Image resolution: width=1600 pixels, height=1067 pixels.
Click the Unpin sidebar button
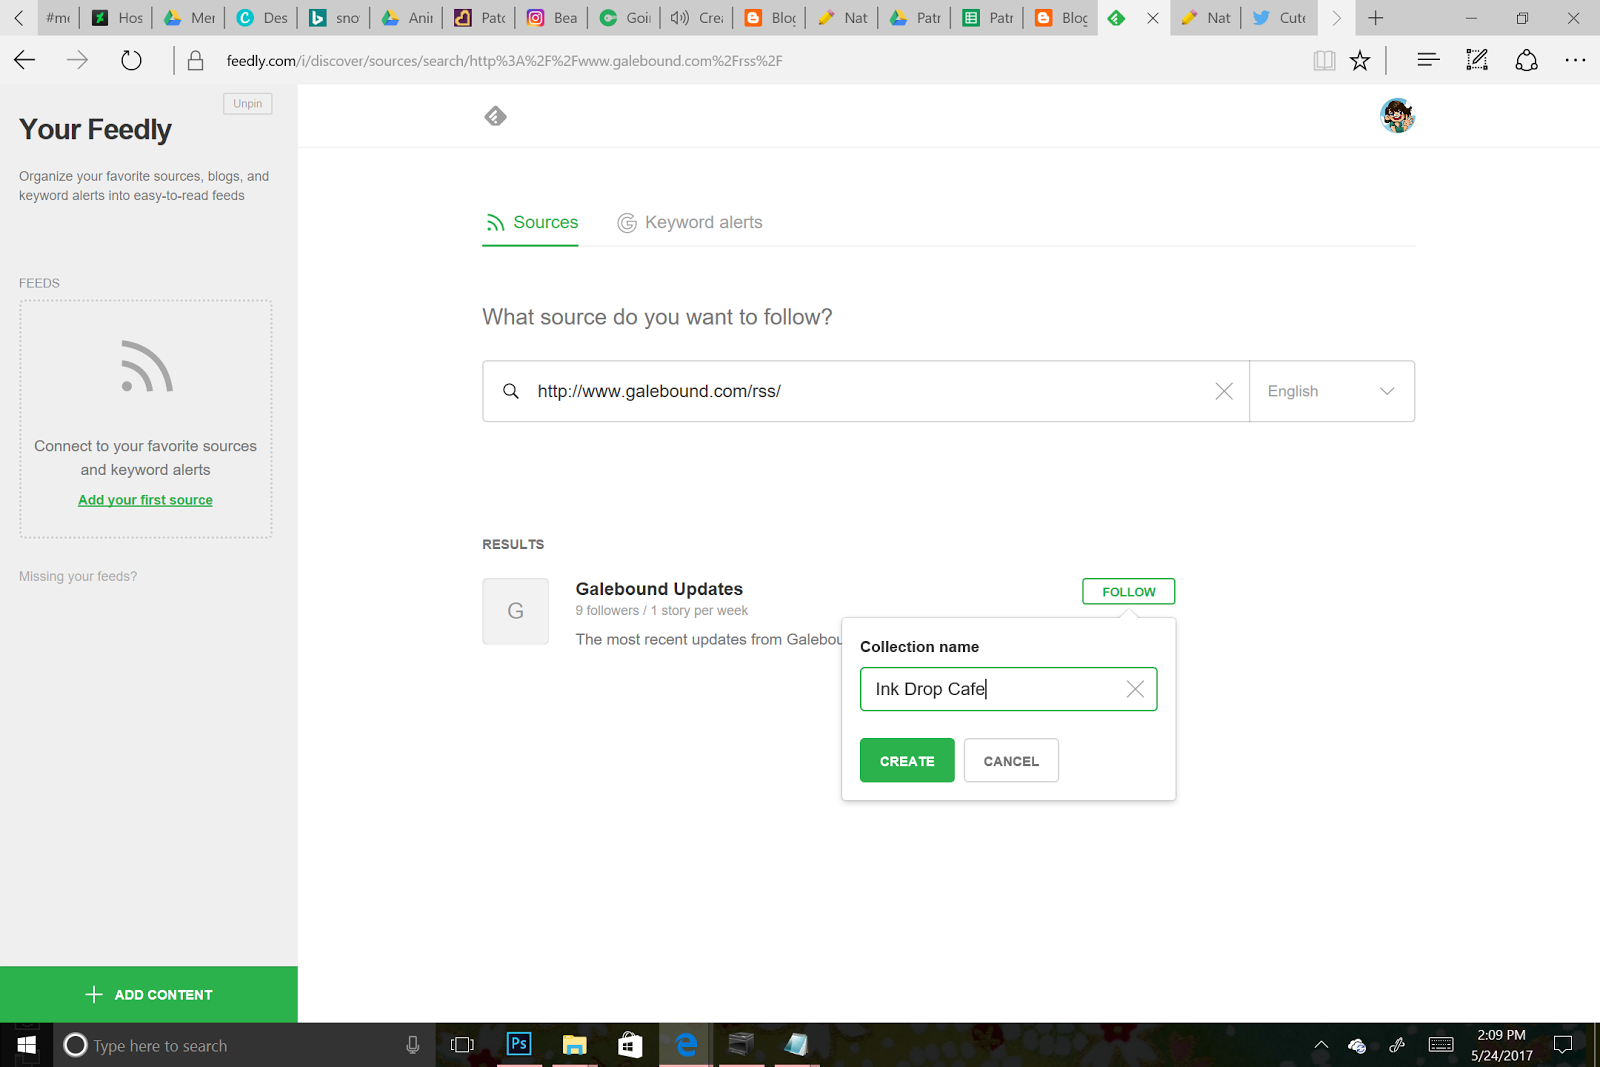pos(247,104)
